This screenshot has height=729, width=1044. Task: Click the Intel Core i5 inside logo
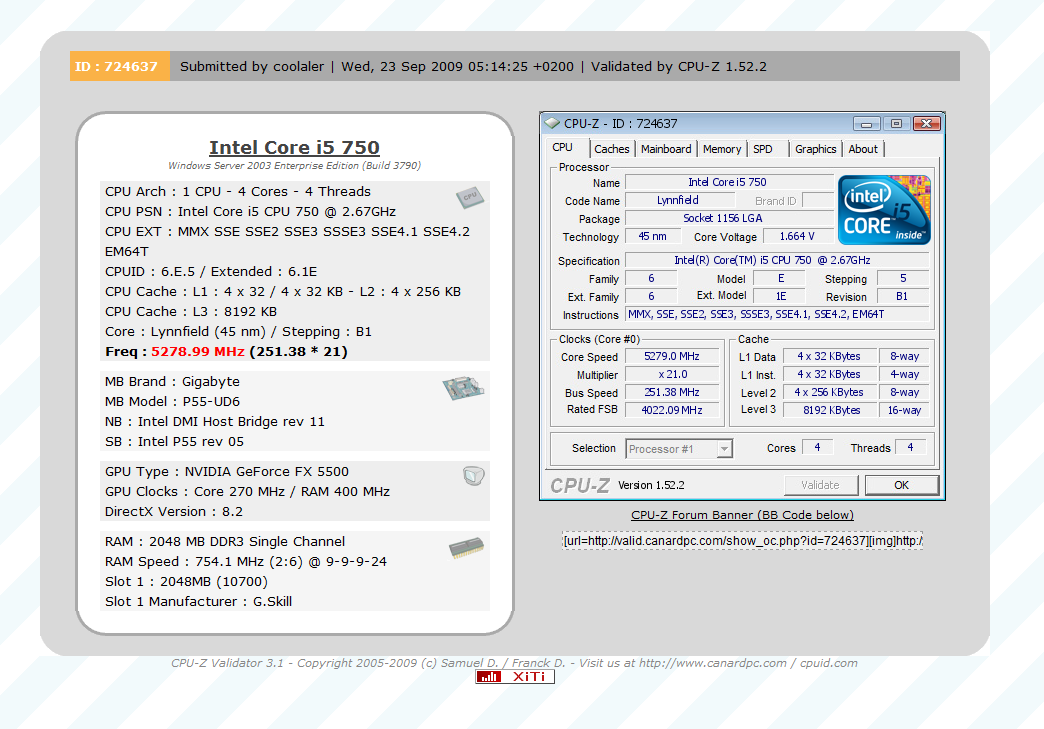884,210
